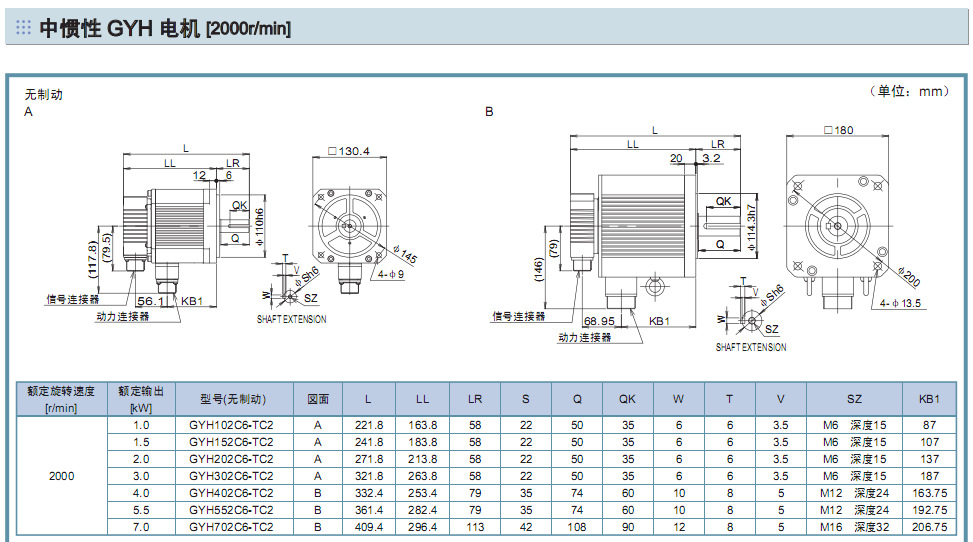Click the 87 KB1 value
This screenshot has width=973, height=542.
(929, 425)
